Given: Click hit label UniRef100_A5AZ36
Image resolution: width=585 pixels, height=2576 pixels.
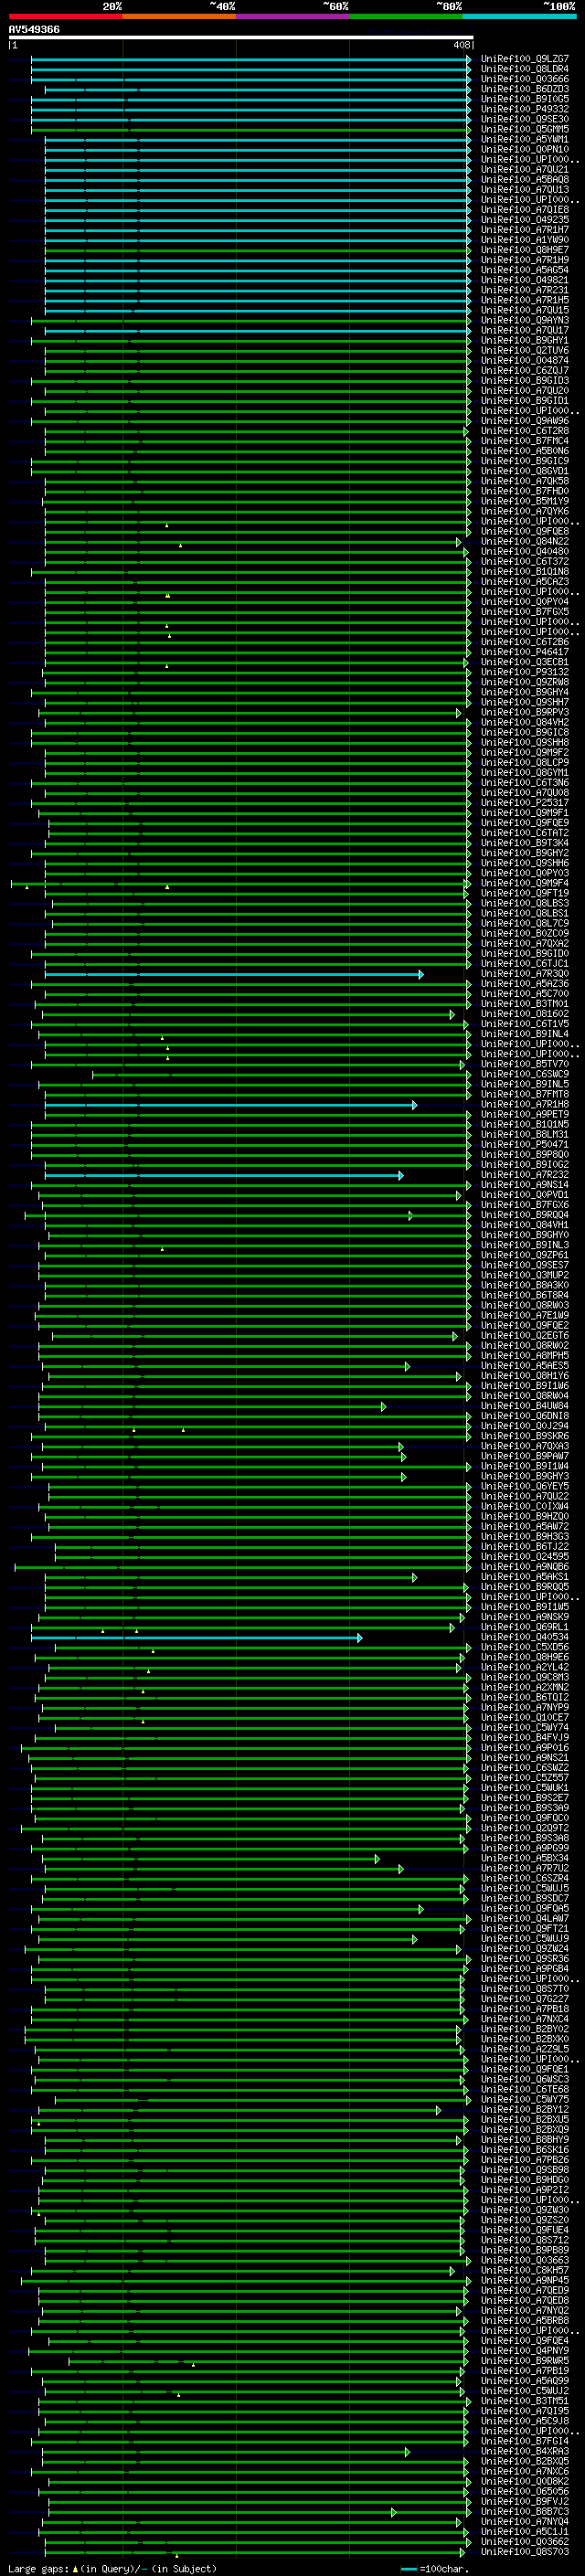Looking at the screenshot, I should 525,984.
